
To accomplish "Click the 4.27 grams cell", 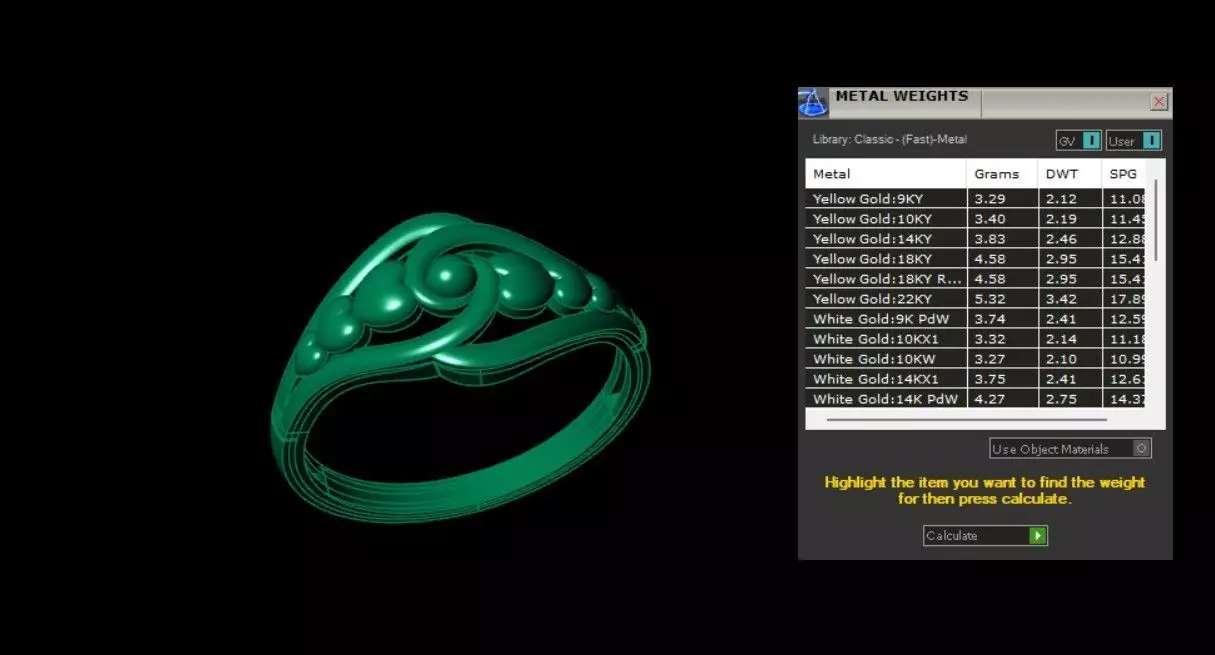I will pyautogui.click(x=1002, y=399).
